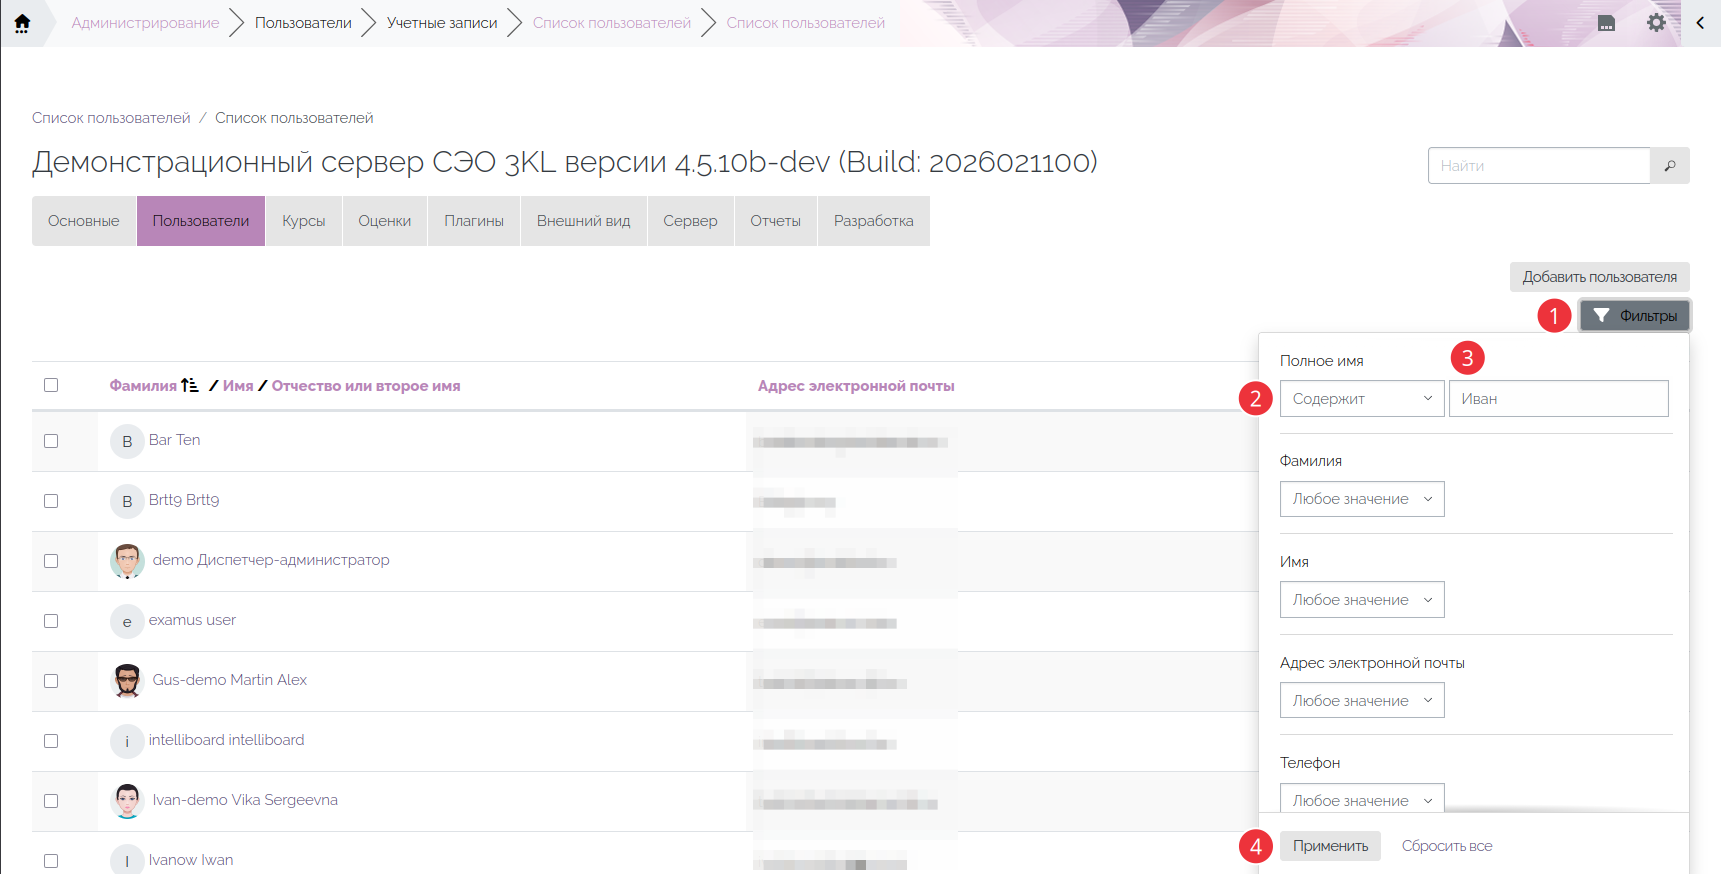Click the home icon in breadcrumb bar
This screenshot has height=874, width=1721.
(x=22, y=23)
